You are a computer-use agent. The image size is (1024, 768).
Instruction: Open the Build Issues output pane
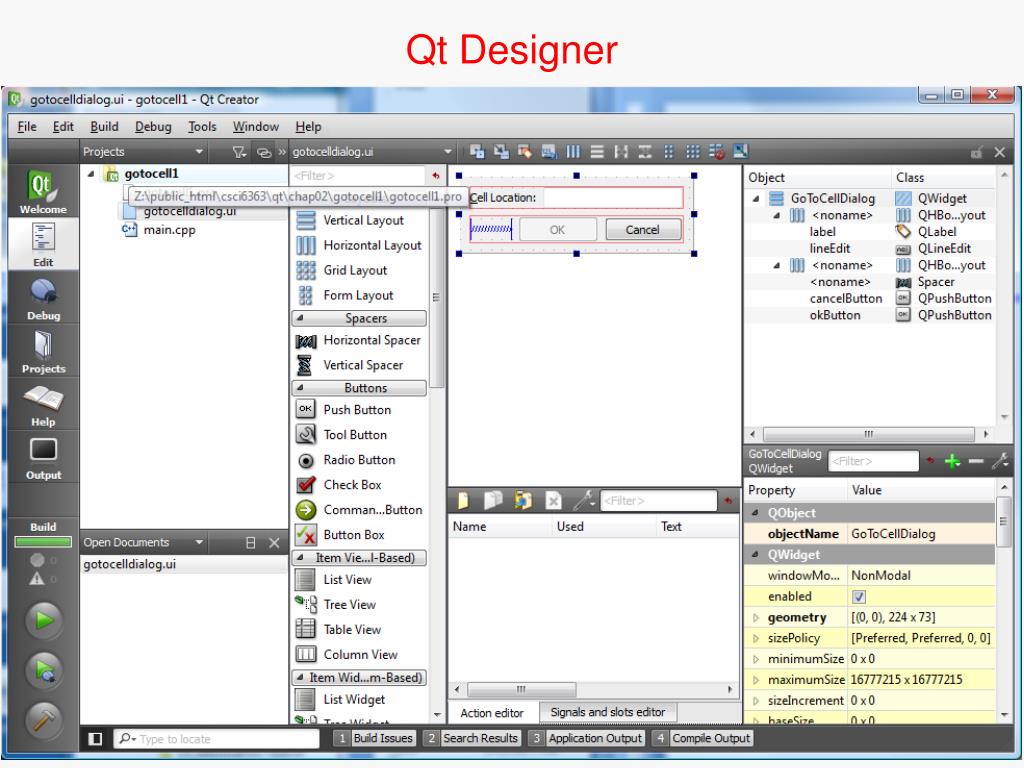click(375, 738)
